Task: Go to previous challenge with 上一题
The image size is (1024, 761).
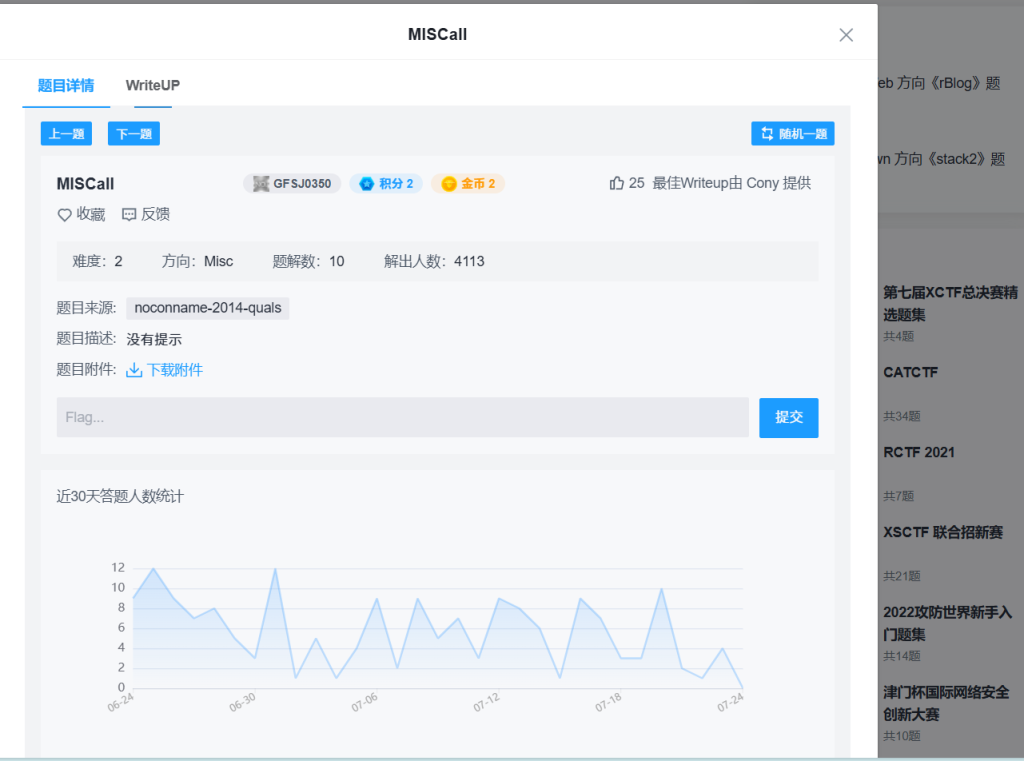Action: click(x=66, y=134)
